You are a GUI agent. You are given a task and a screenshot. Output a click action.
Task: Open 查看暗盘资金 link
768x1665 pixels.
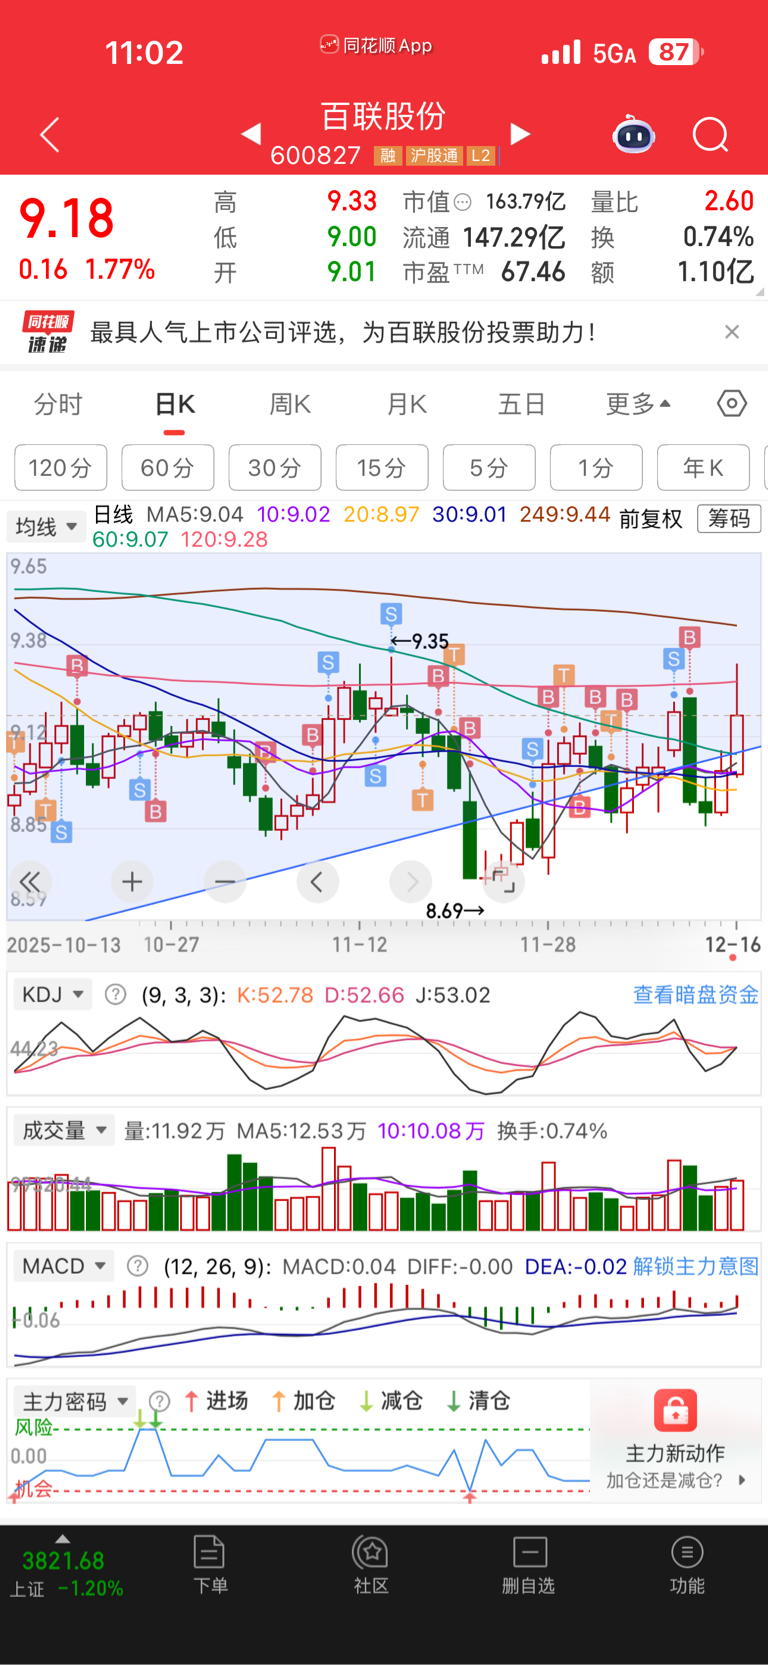(x=696, y=995)
